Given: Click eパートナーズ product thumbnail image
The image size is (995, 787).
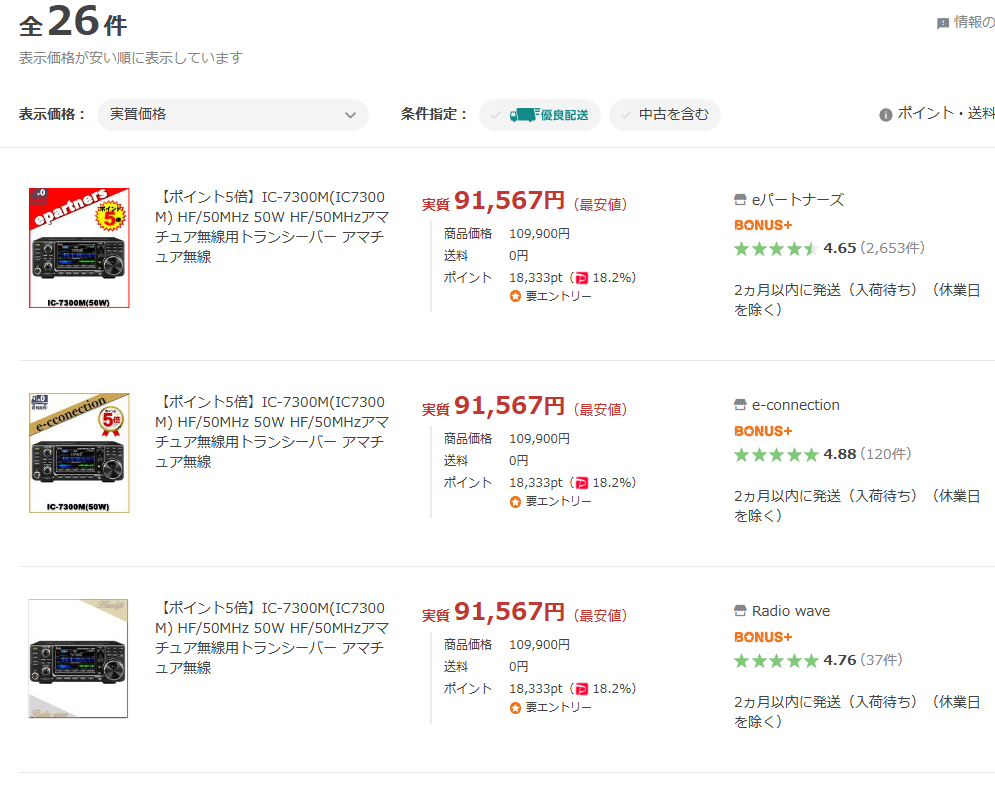Looking at the screenshot, I should point(79,248).
